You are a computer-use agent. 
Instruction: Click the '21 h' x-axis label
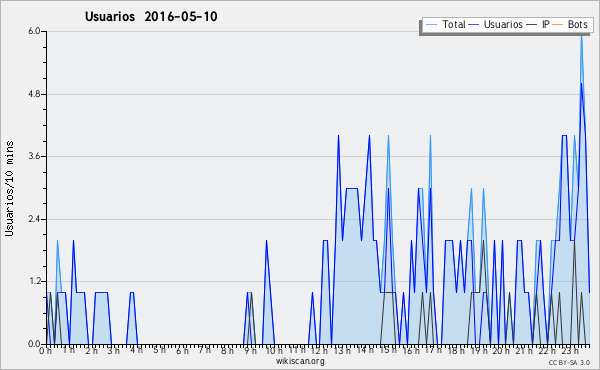(524, 351)
